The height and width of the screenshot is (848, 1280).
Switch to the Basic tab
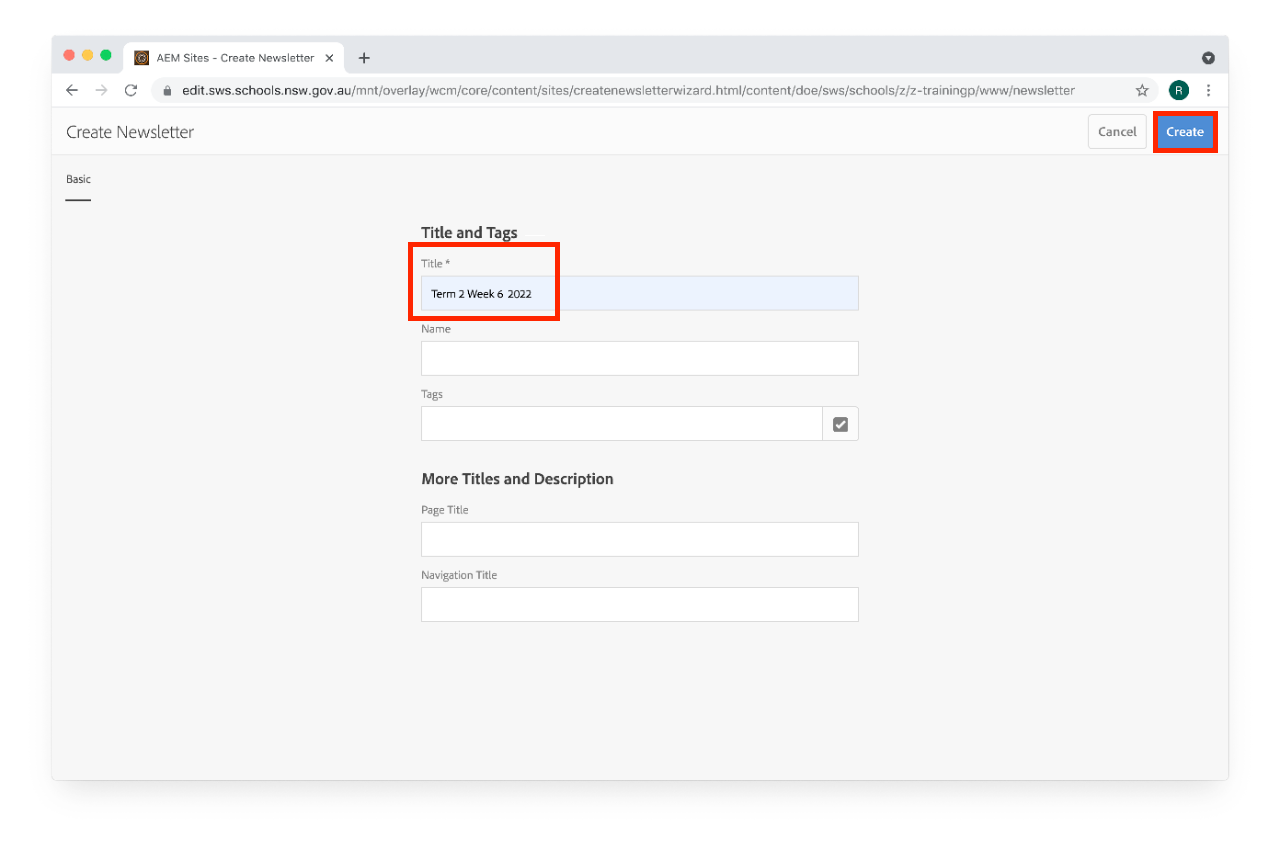pyautogui.click(x=78, y=180)
